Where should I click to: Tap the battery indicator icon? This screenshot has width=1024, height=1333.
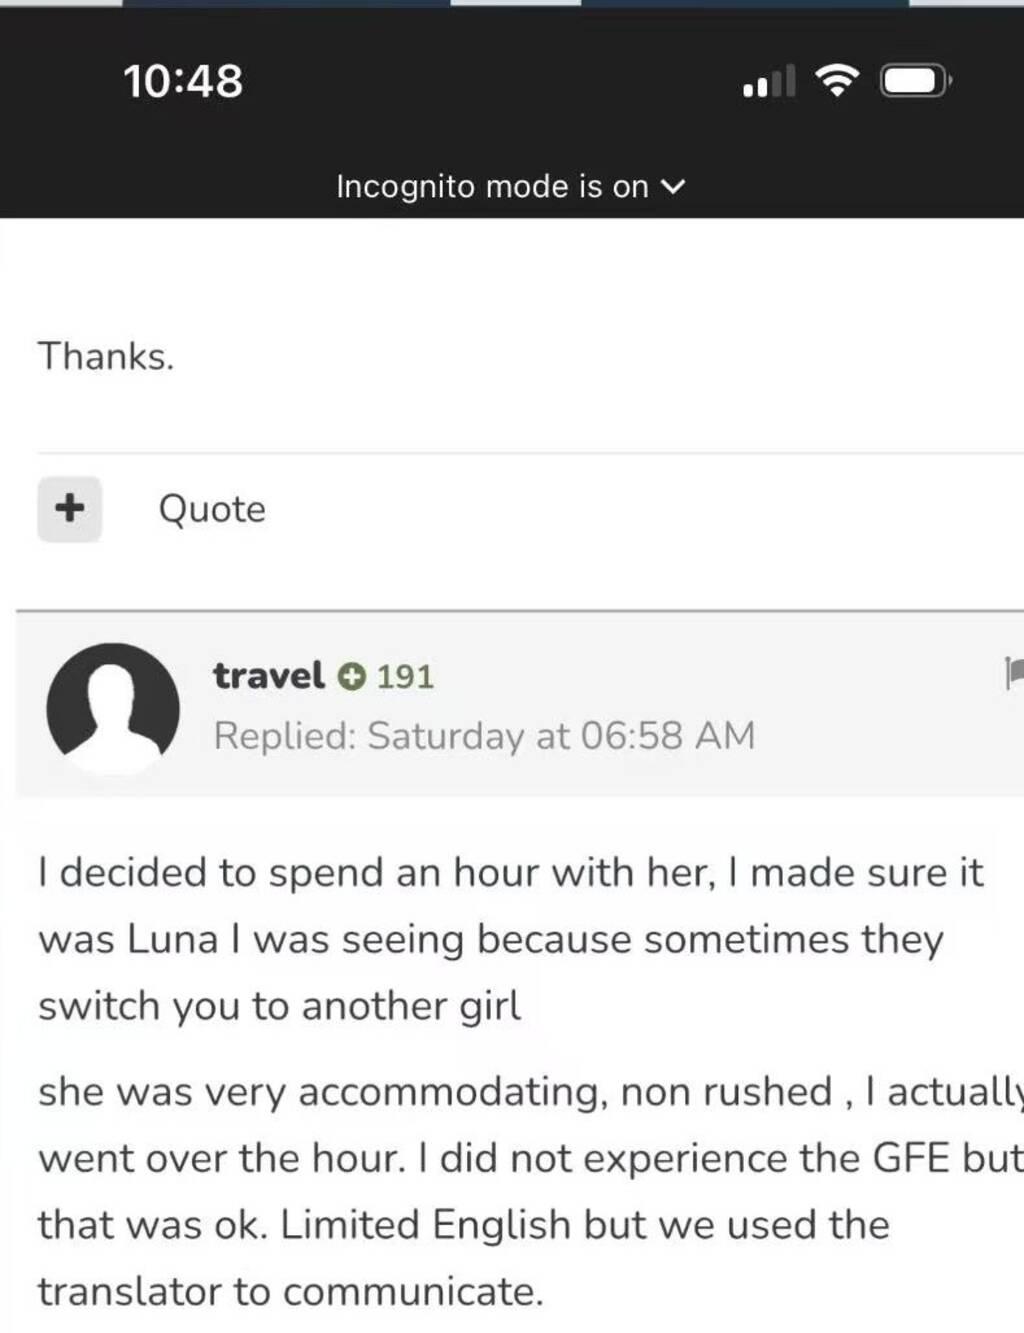coord(914,81)
